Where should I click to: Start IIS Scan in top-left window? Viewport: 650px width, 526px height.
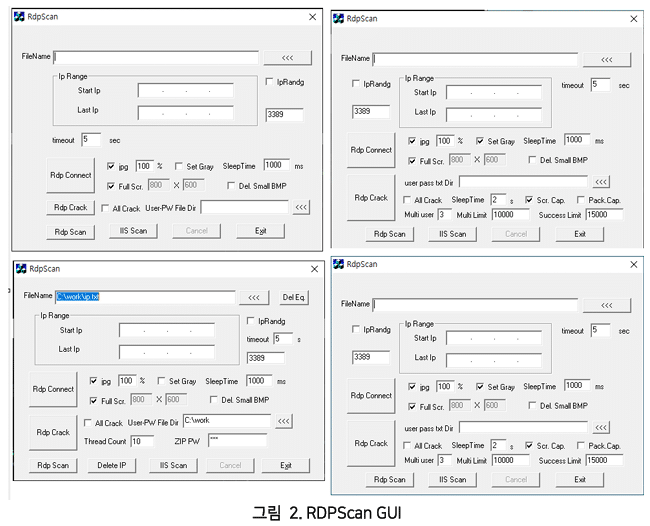(133, 231)
